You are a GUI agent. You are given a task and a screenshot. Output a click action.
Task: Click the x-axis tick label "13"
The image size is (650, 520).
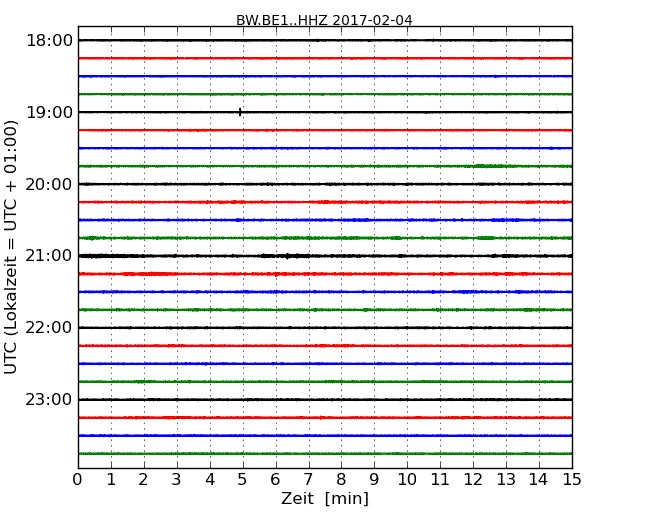coord(506,480)
